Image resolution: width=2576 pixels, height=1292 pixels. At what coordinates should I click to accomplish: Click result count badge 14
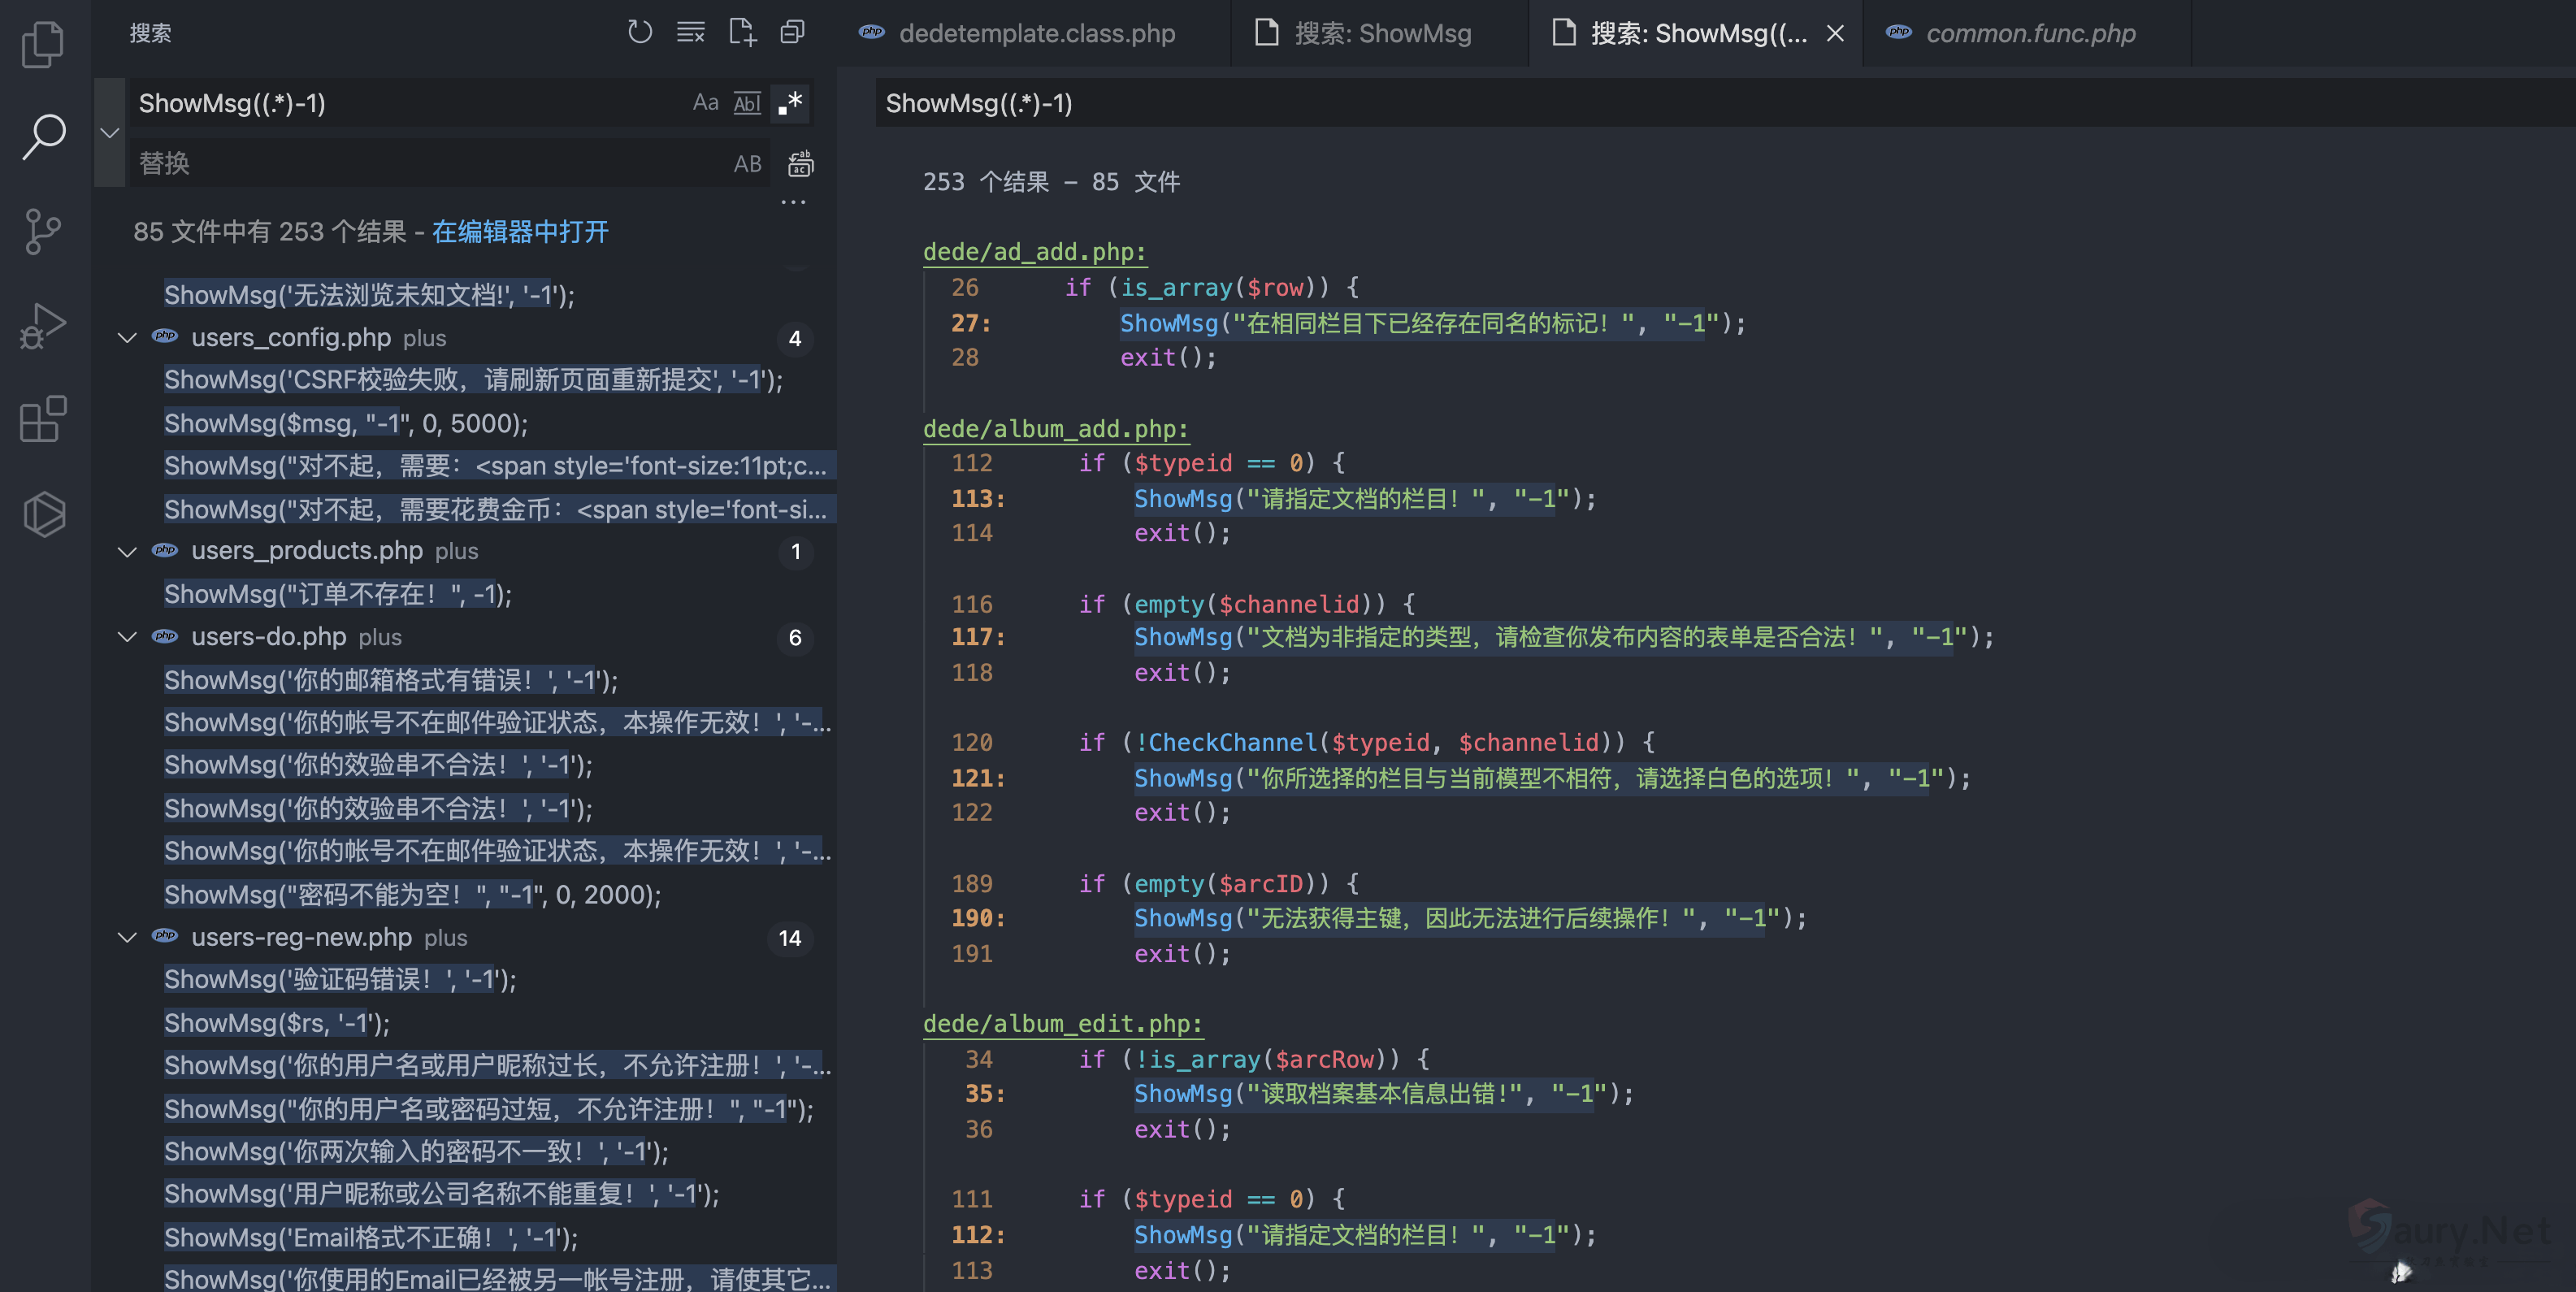pos(790,938)
